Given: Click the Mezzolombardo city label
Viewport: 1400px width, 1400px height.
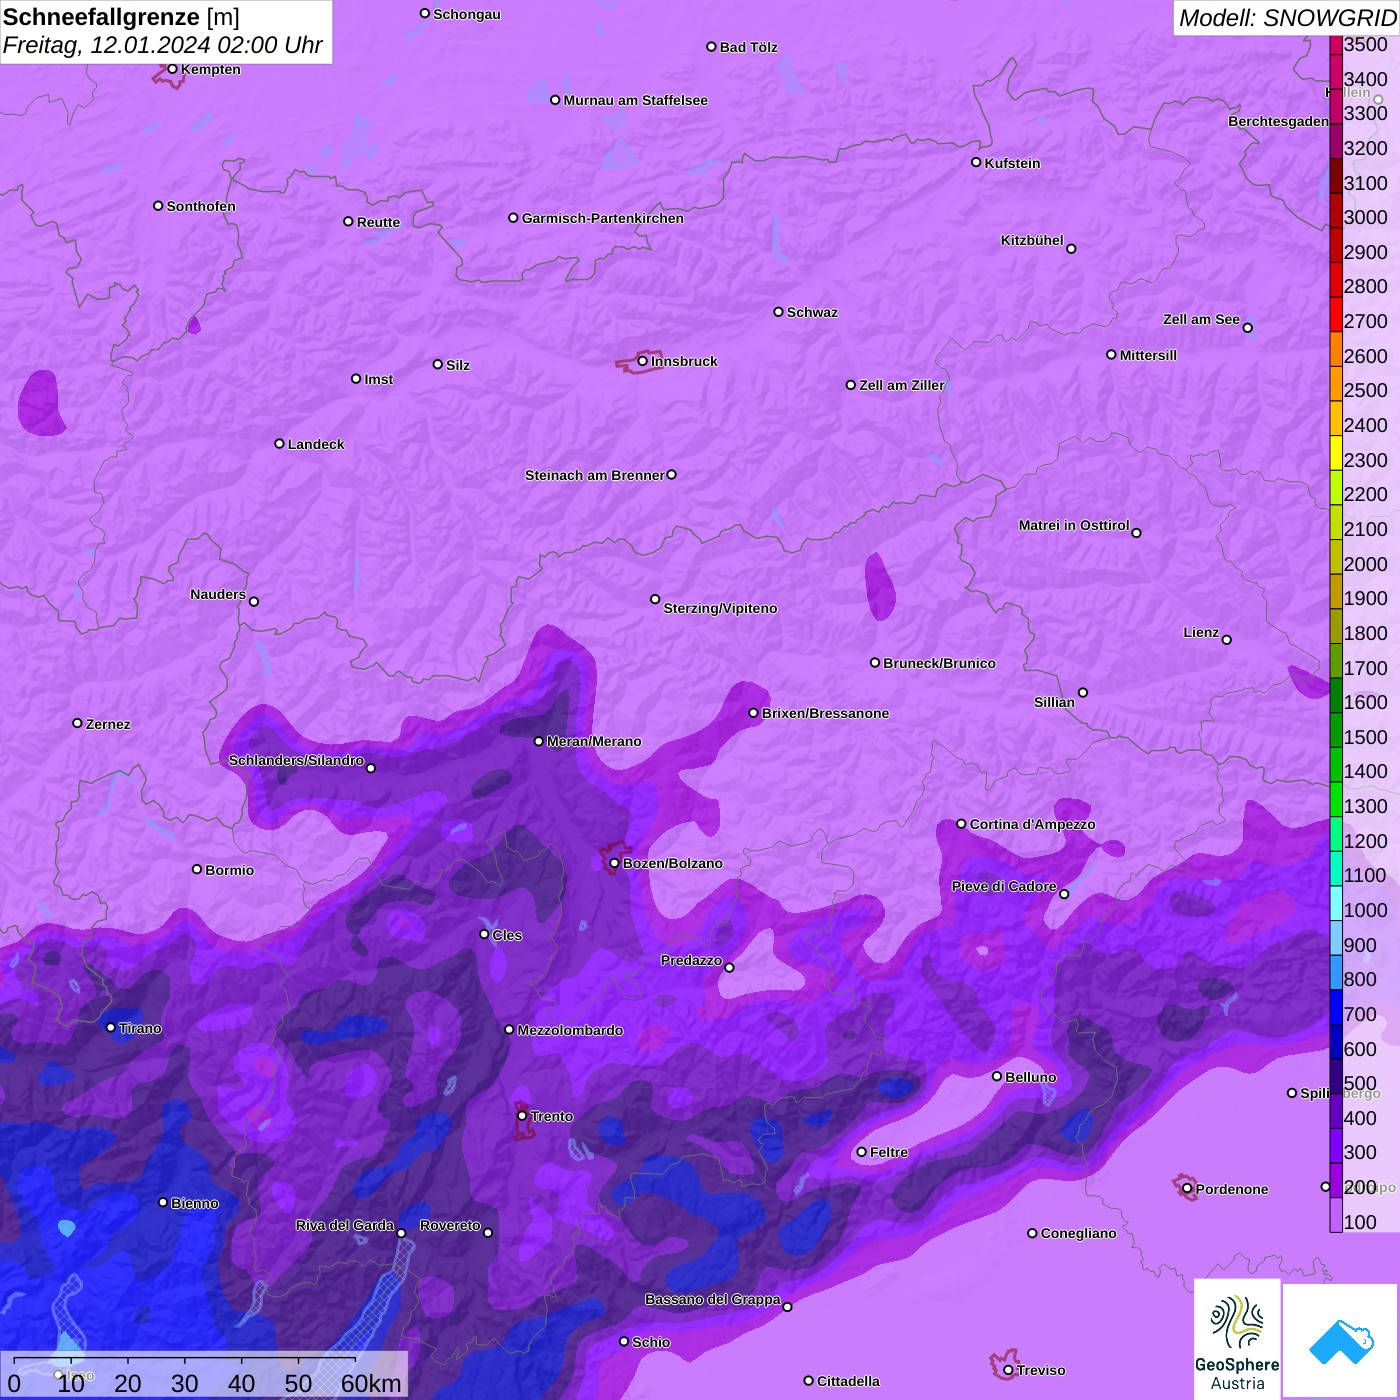Looking at the screenshot, I should (x=570, y=1030).
